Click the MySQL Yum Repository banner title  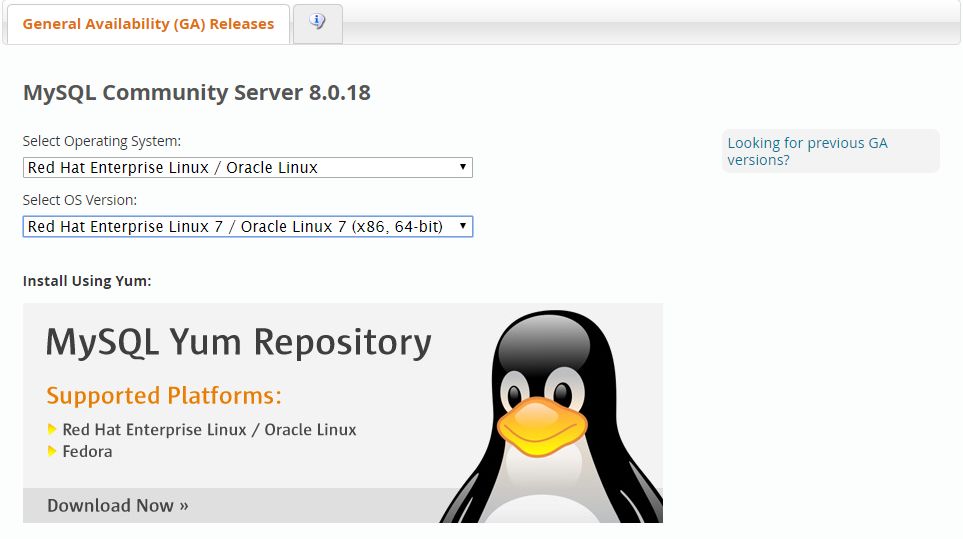click(238, 342)
